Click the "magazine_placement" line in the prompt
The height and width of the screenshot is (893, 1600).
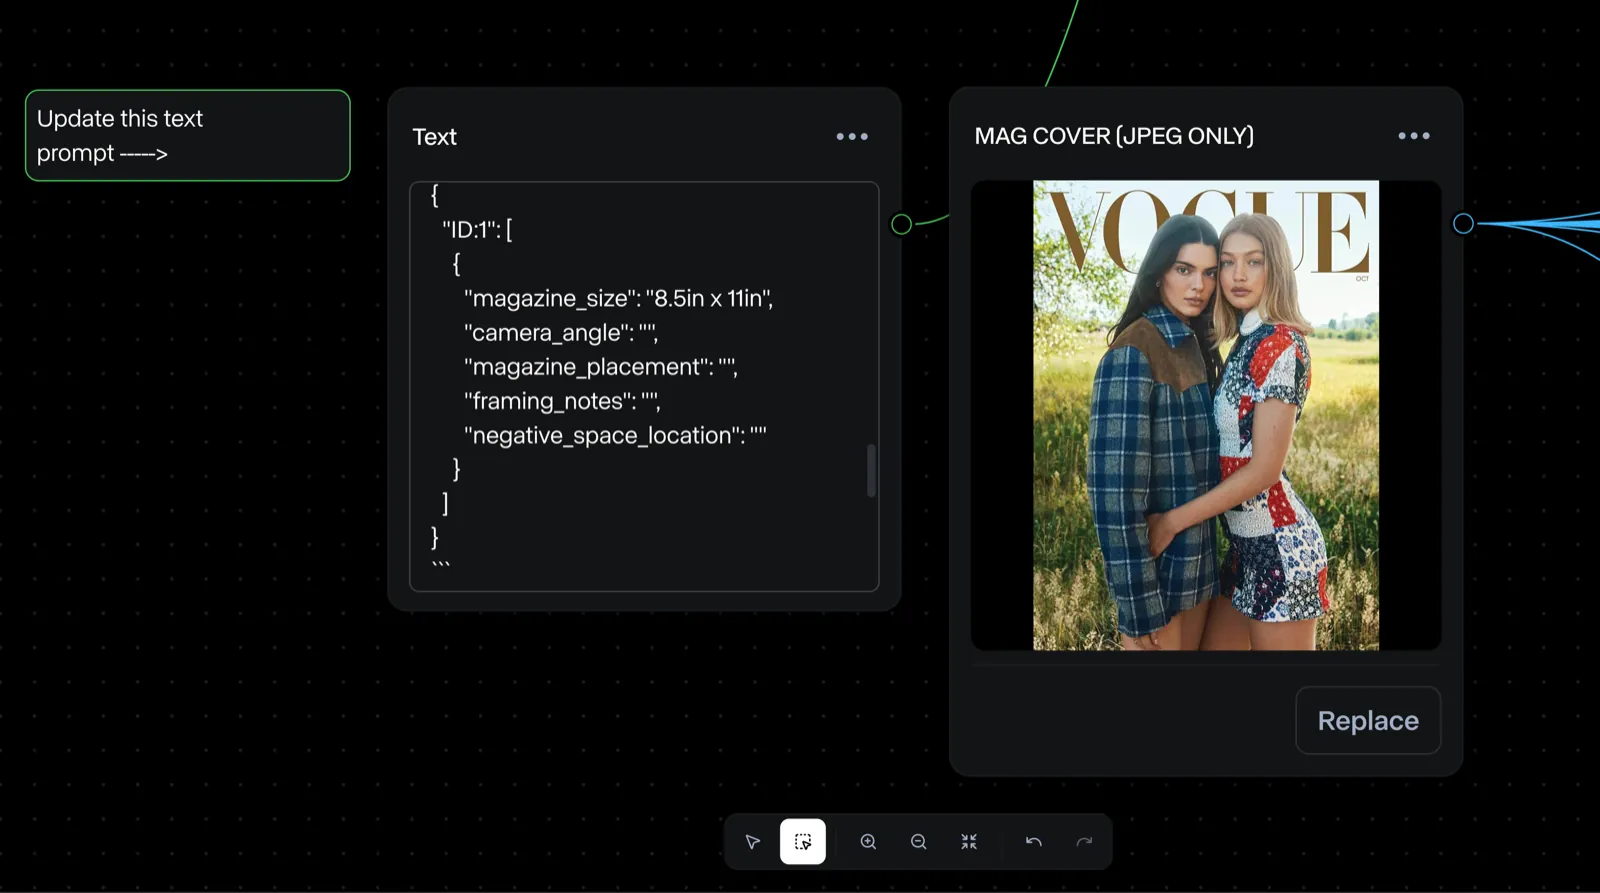coord(600,367)
